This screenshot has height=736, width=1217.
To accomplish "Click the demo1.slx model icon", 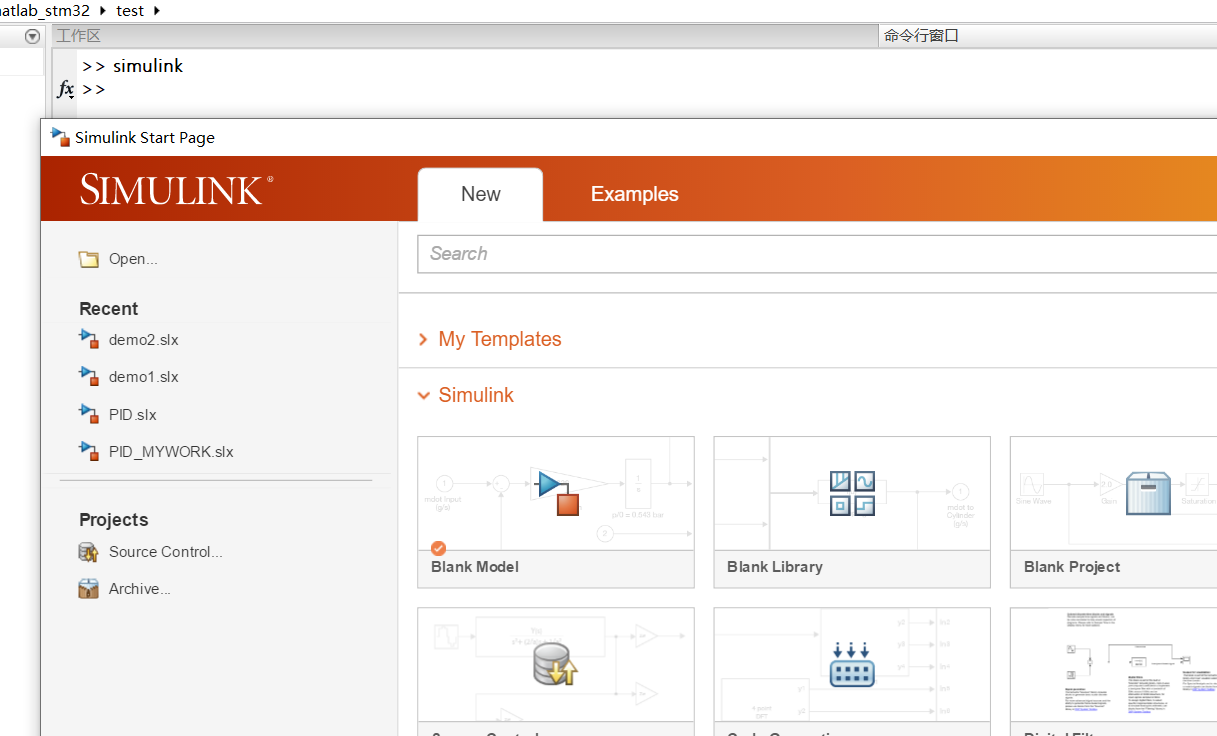I will (x=89, y=376).
